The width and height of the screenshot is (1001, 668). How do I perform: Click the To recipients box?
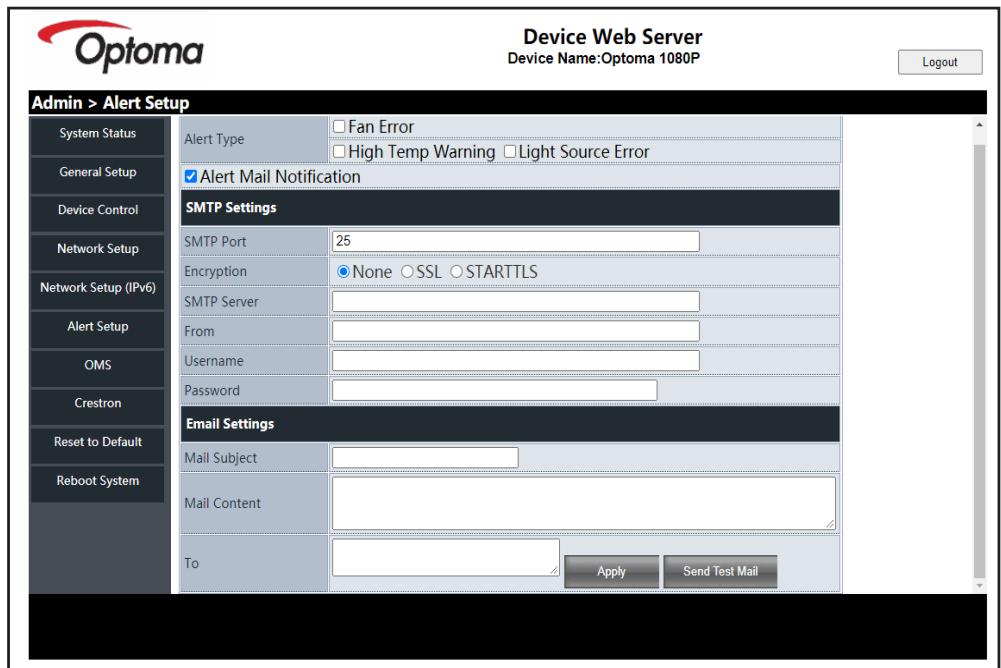pyautogui.click(x=446, y=557)
